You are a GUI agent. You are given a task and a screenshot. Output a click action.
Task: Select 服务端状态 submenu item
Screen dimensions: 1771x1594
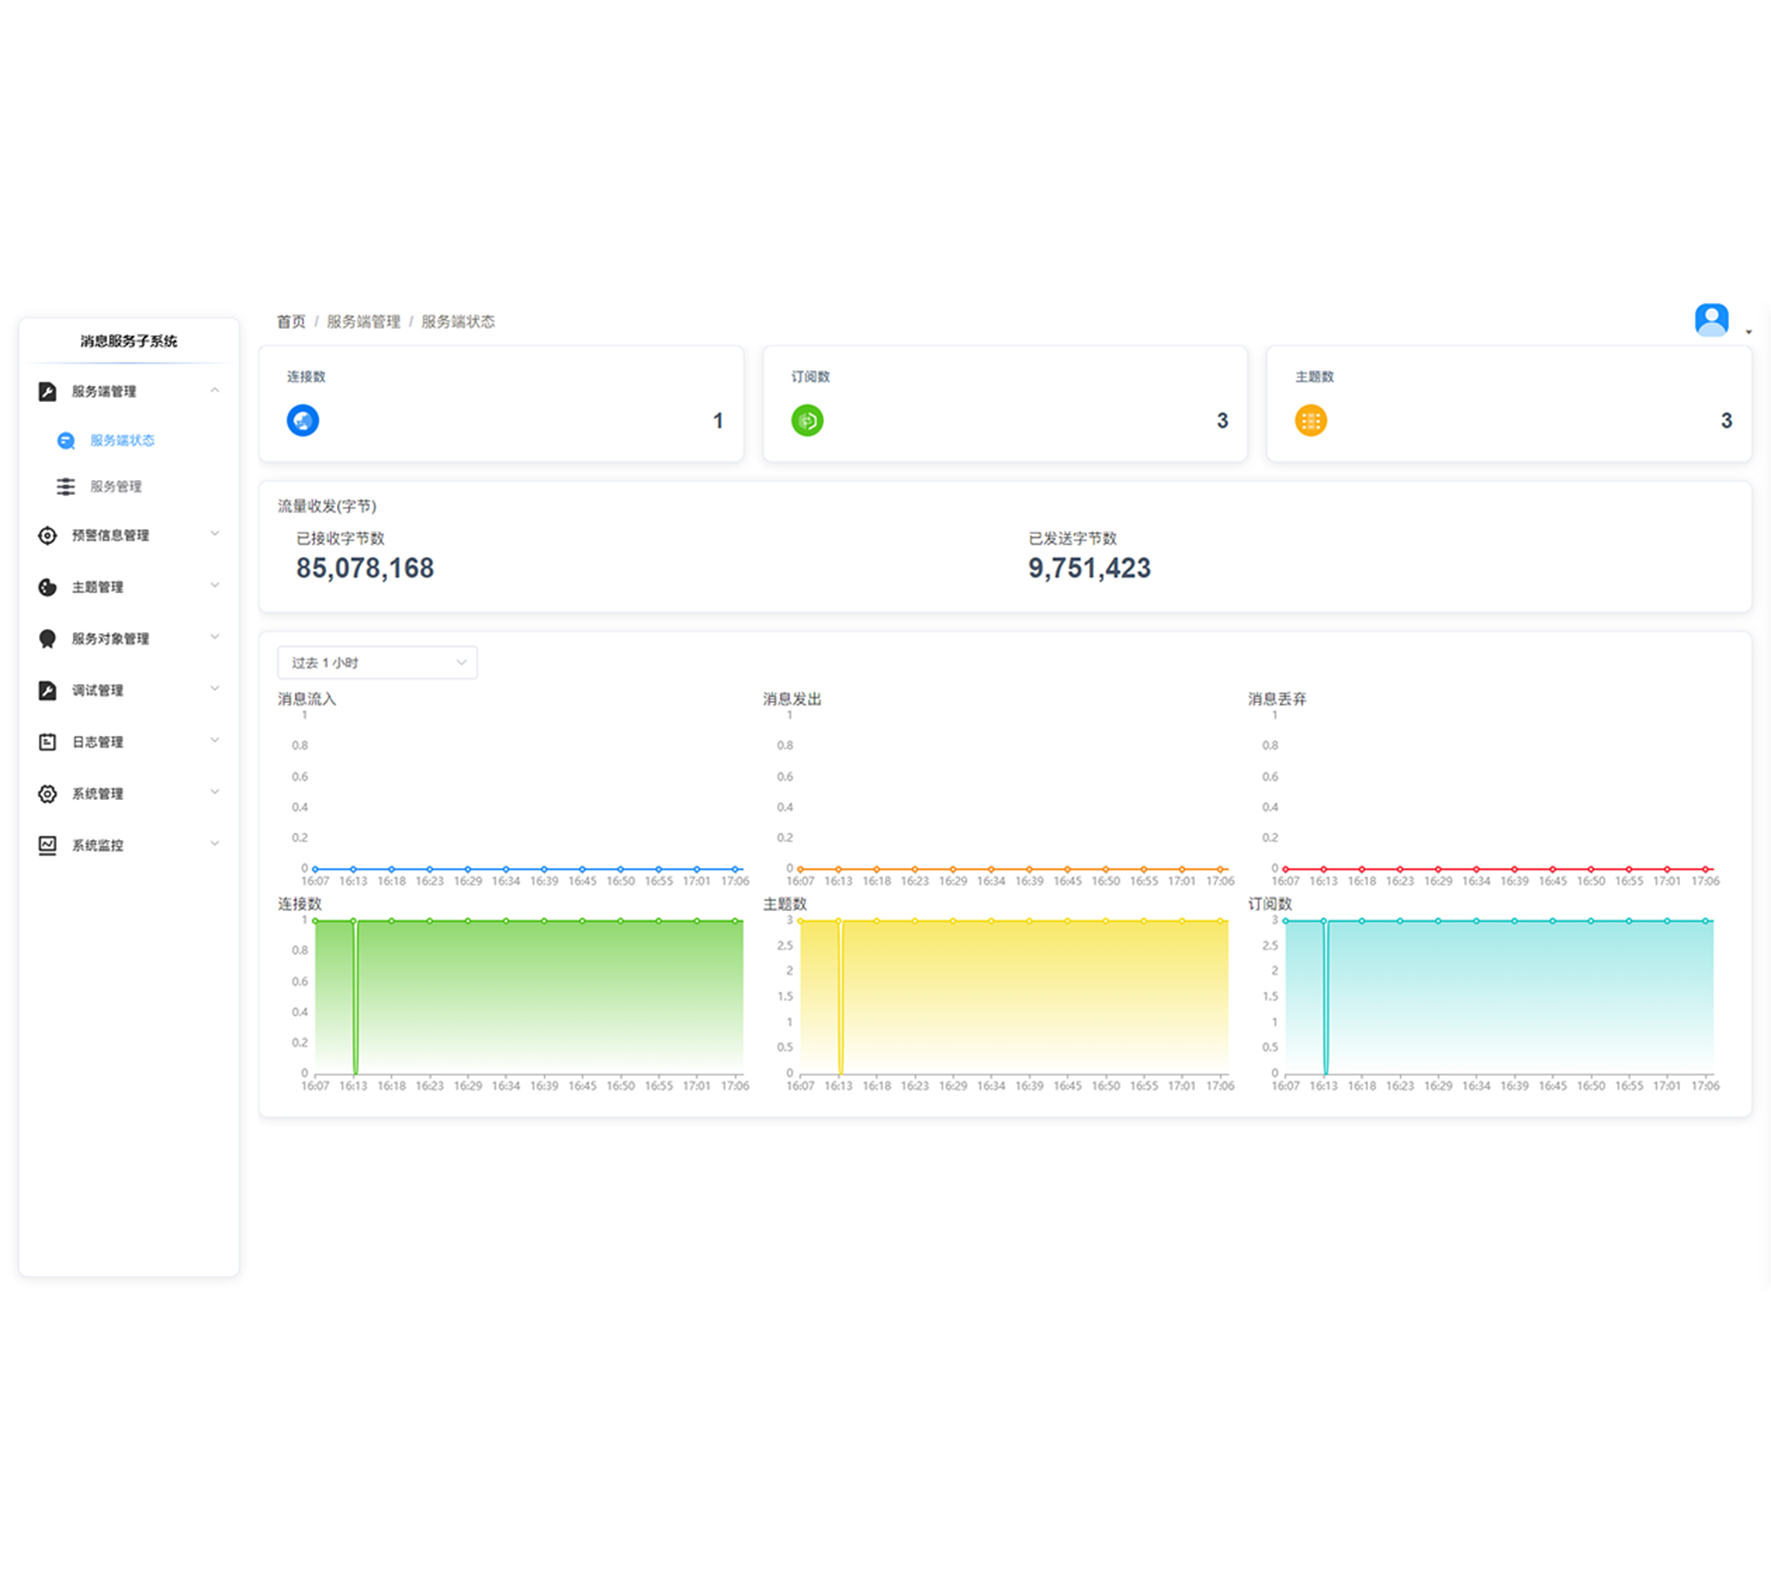click(x=122, y=440)
